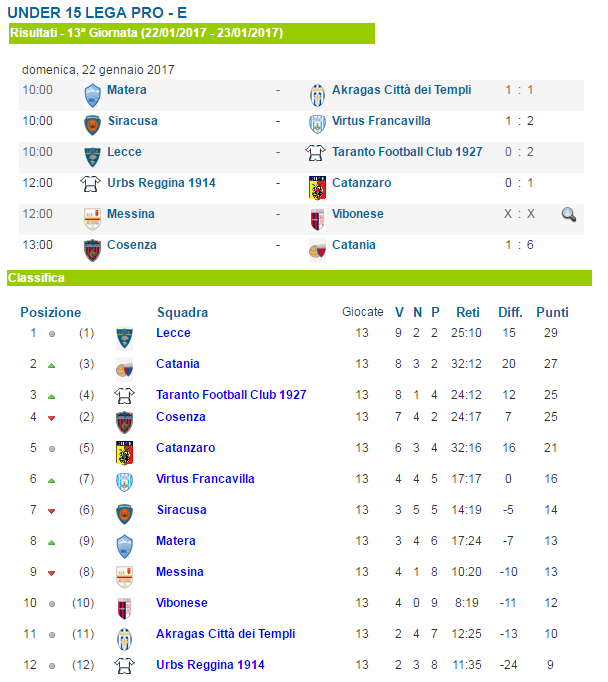This screenshot has height=682, width=608.
Task: Open match details magnifier for Messina-Vibonese
Action: click(568, 214)
